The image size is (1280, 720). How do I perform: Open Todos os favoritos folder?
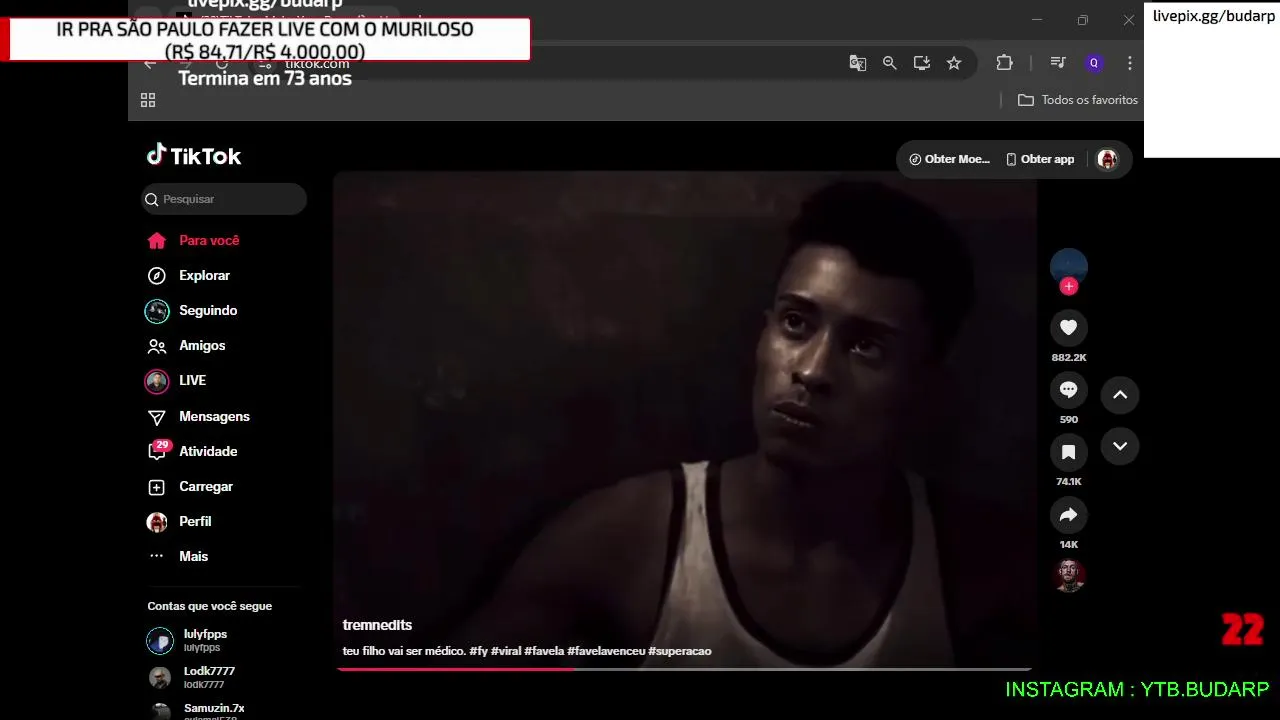(x=1078, y=100)
